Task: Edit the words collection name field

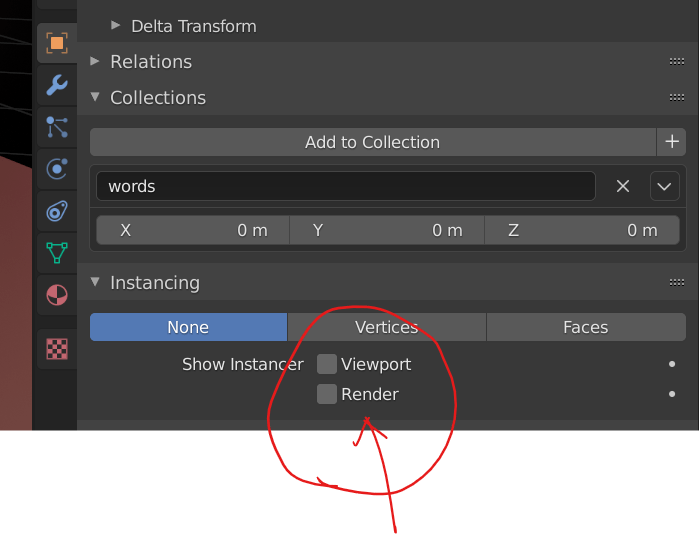Action: tap(345, 186)
